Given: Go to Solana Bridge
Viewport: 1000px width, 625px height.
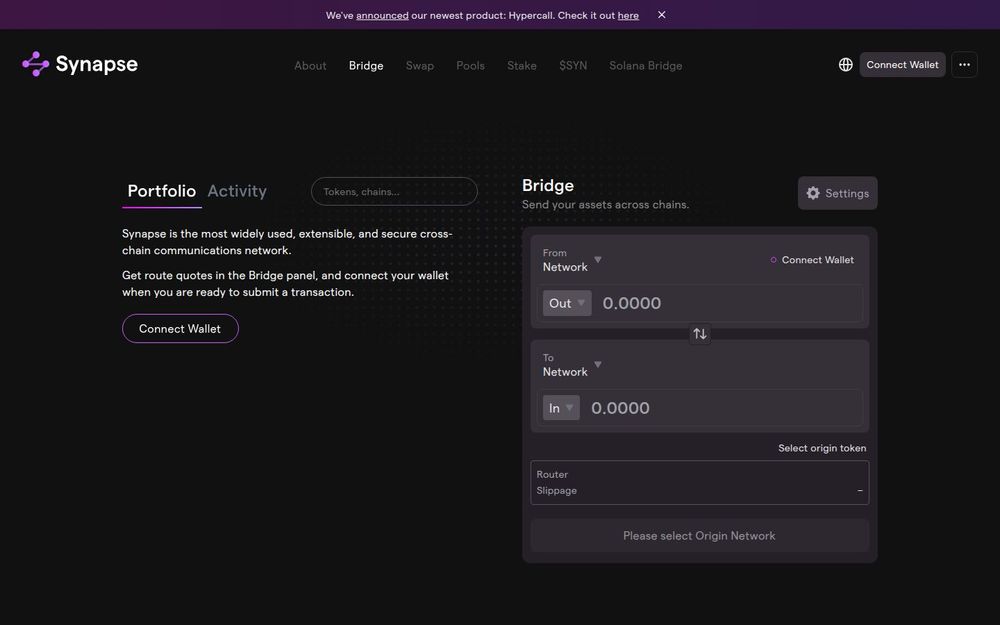Looking at the screenshot, I should click(x=645, y=66).
